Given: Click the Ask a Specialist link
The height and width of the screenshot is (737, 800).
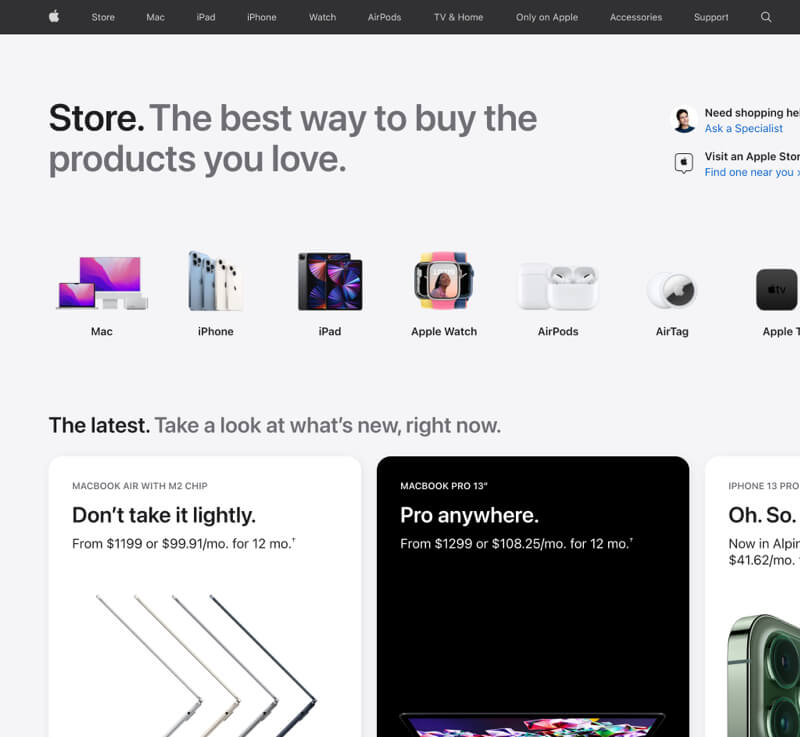Looking at the screenshot, I should click(x=743, y=129).
